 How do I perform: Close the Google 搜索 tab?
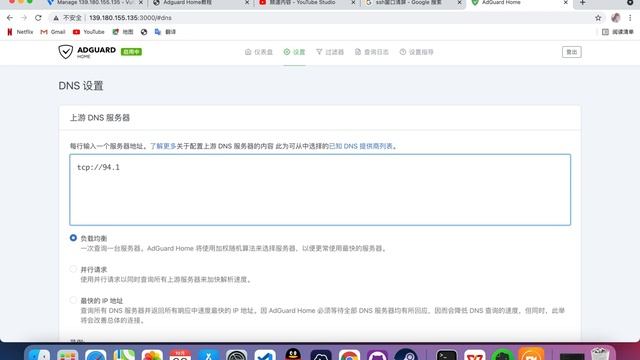(460, 3)
